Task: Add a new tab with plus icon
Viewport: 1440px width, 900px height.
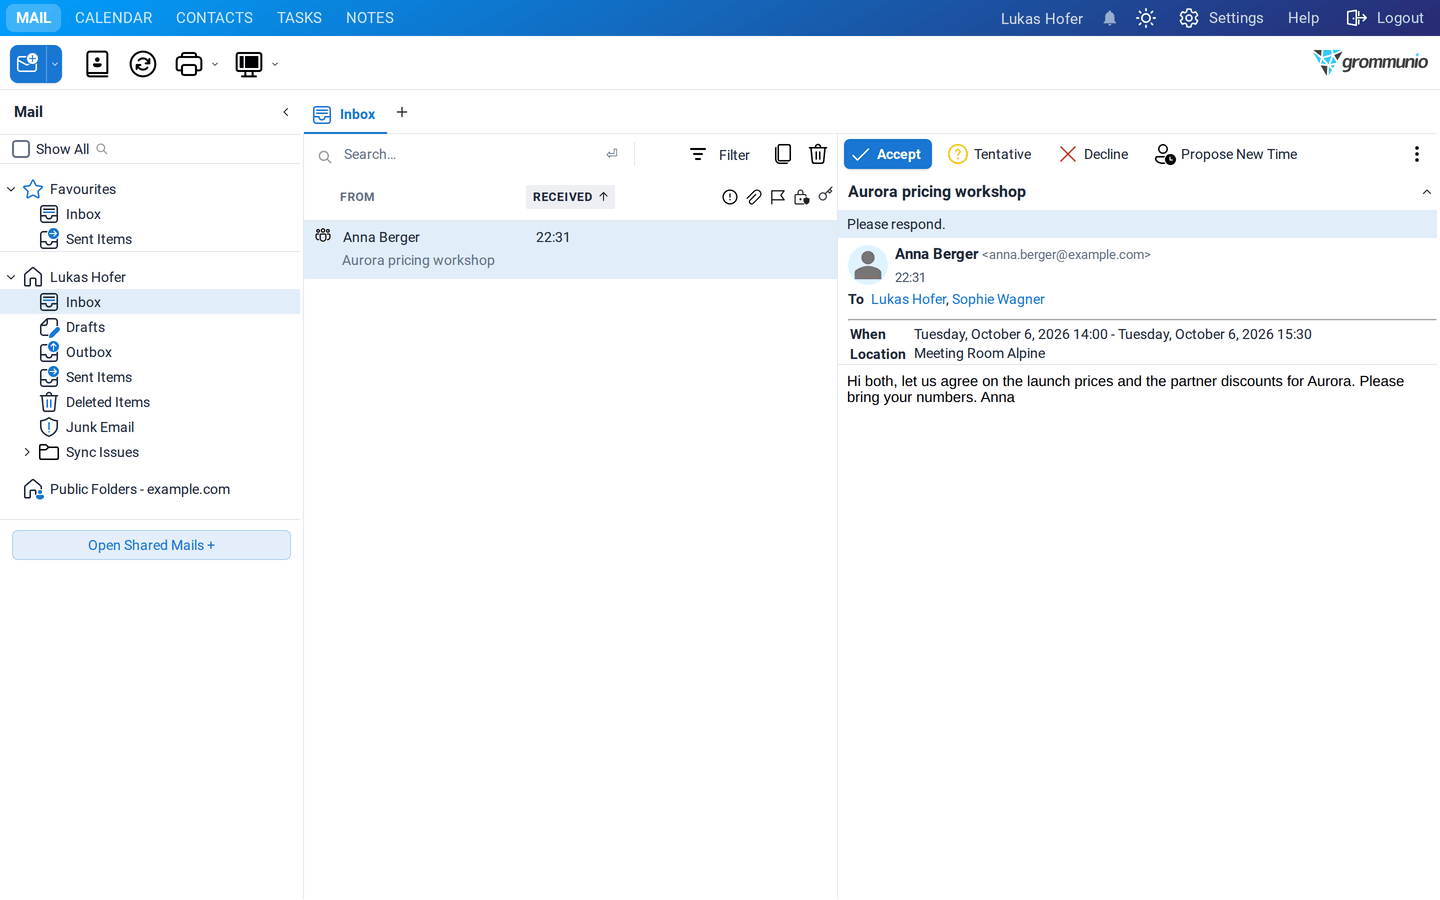Action: click(402, 112)
